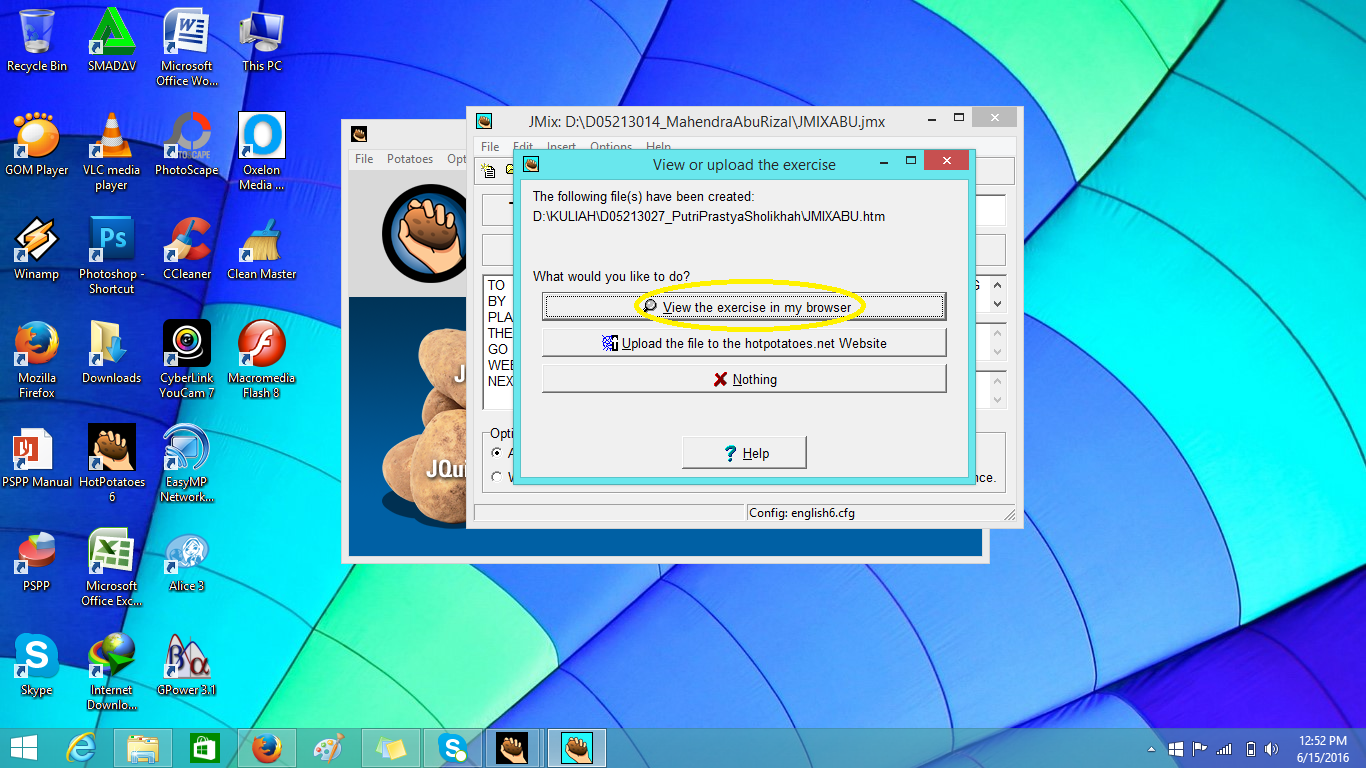This screenshot has height=768, width=1368.
Task: Click the down arrow of JMix main sentence scrollbar
Action: [x=997, y=302]
